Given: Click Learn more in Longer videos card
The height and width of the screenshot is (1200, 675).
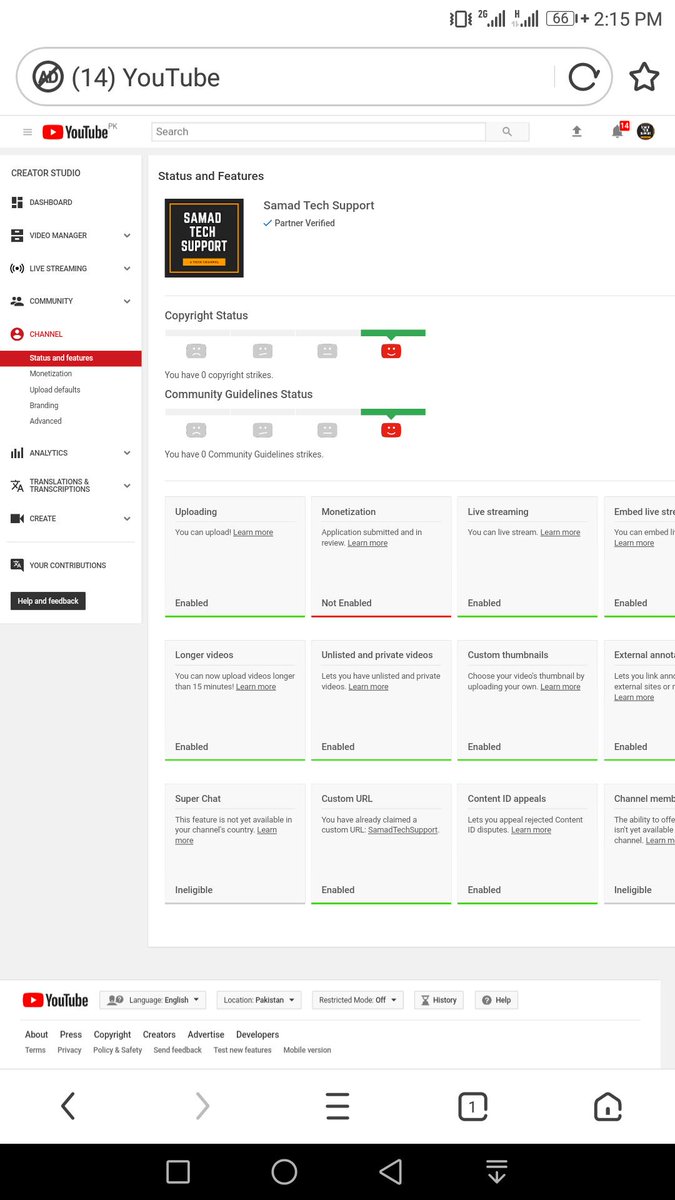Looking at the screenshot, I should coord(256,687).
